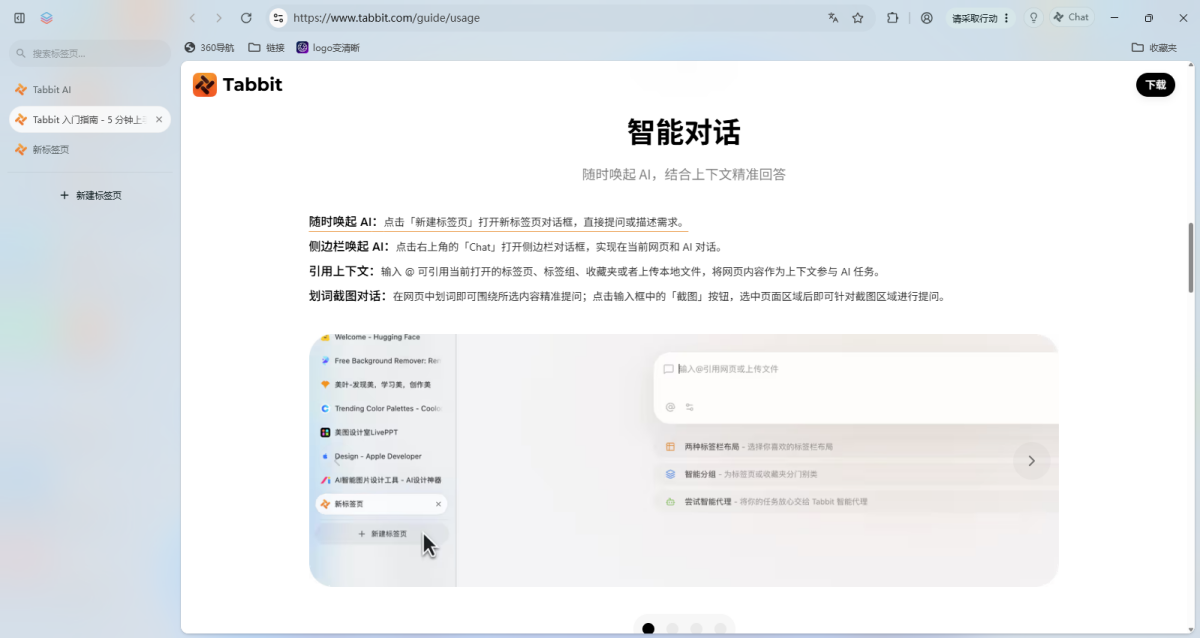Select the second carousel dot indicator
This screenshot has width=1200, height=638.
672,629
